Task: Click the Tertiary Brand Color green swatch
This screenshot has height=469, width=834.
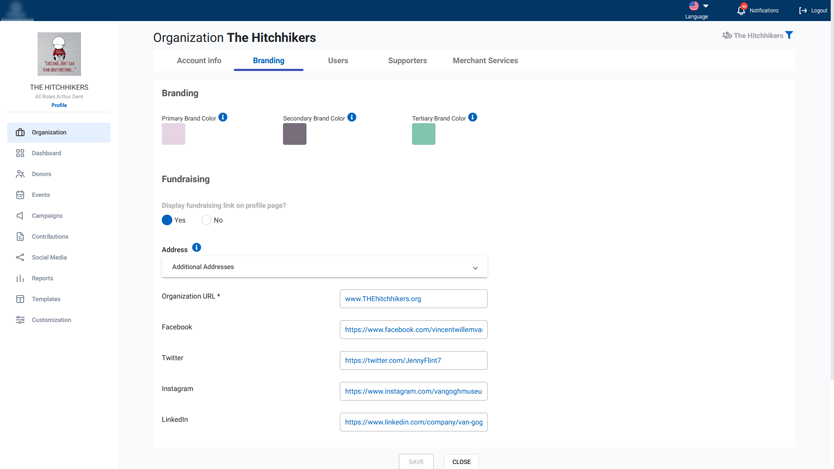Action: [x=423, y=134]
